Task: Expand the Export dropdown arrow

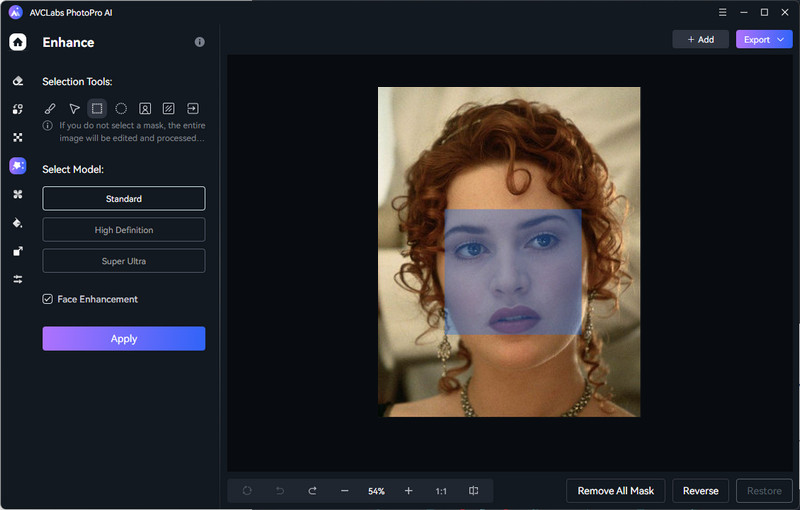Action: coord(781,39)
